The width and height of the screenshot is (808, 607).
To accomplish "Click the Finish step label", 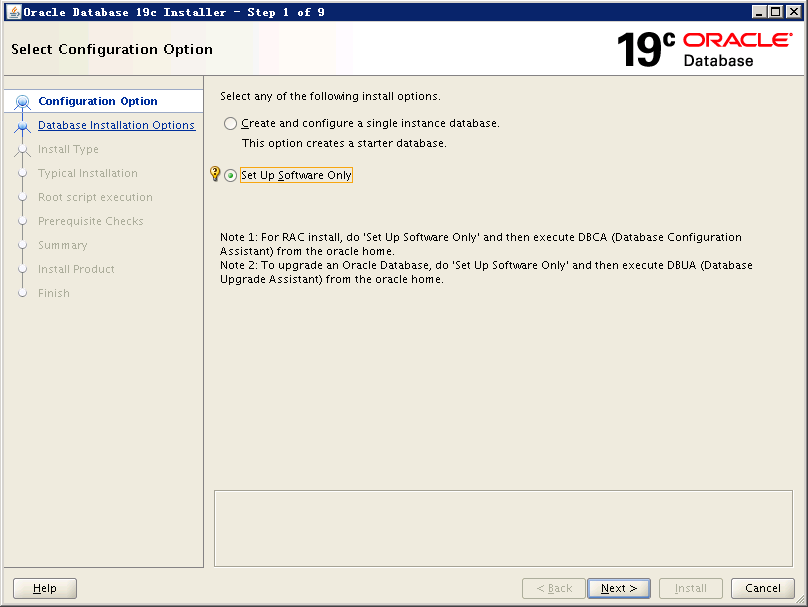I will pyautogui.click(x=54, y=293).
